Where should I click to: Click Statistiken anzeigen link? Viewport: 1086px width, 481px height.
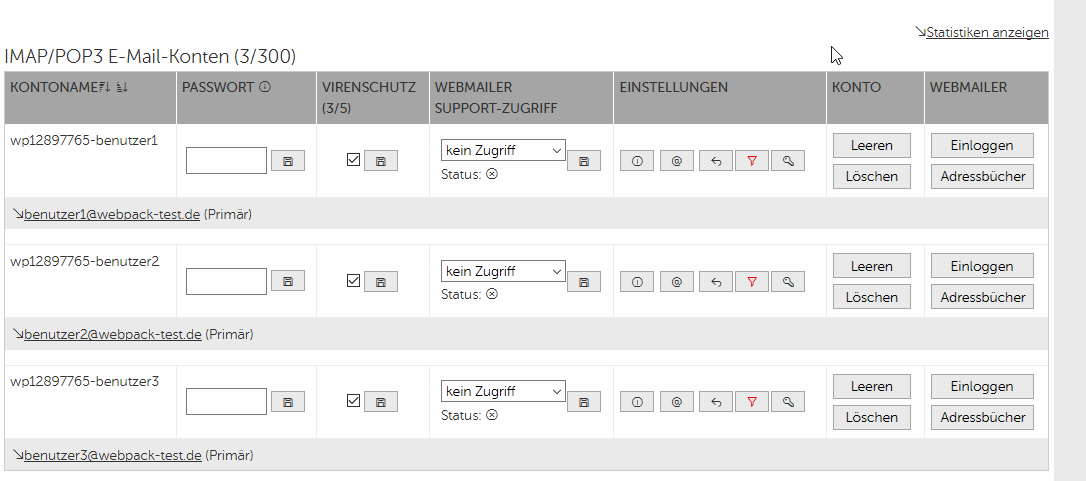click(987, 33)
